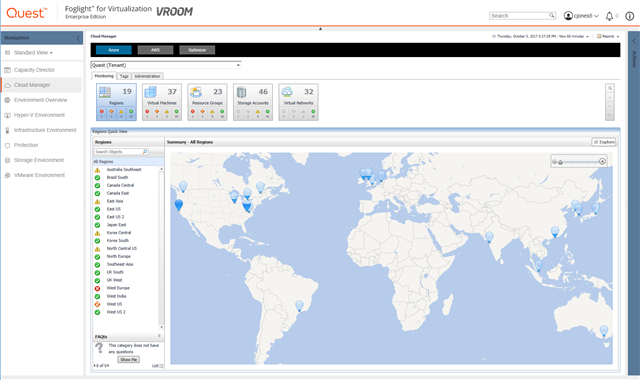Viewport: 640px width, 380px height.
Task: Select the Regions summary tile
Action: click(x=116, y=102)
